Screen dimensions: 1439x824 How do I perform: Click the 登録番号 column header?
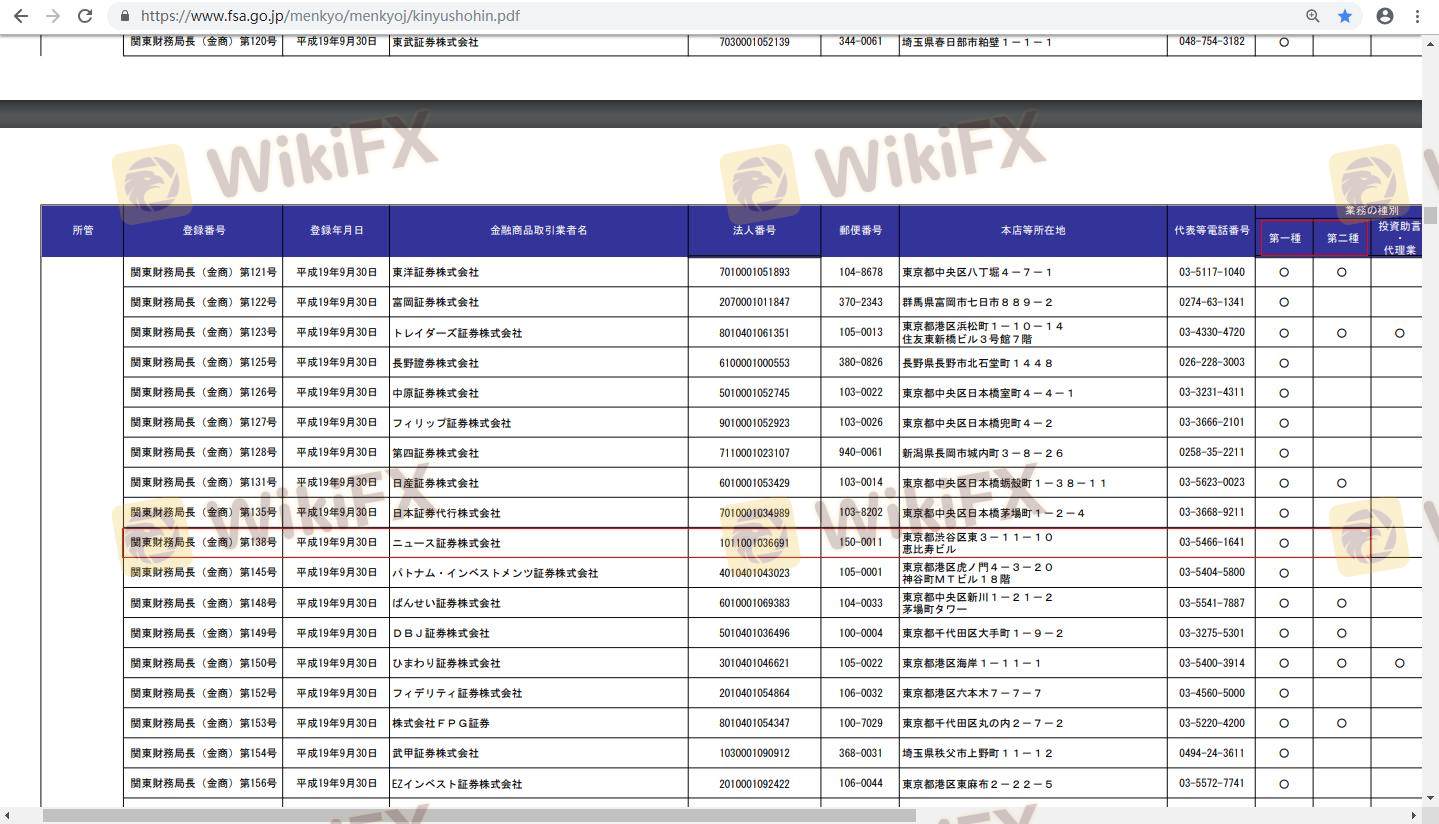click(203, 230)
